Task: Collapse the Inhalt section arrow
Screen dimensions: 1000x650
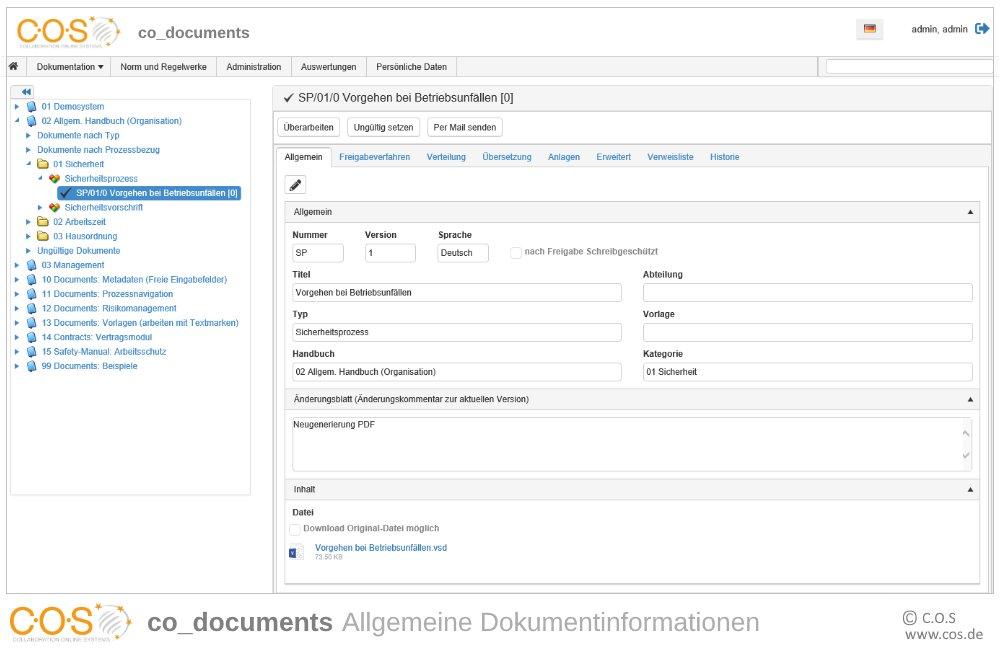Action: tap(970, 490)
